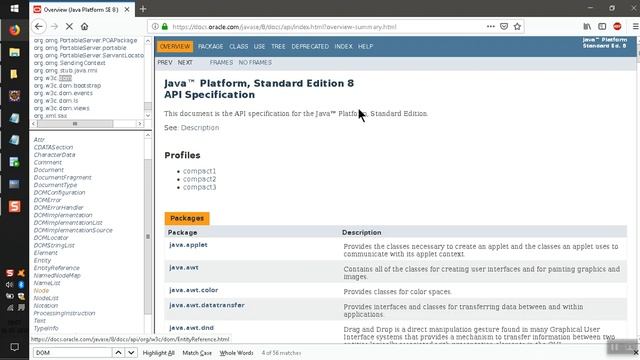Open the java.awt.datatransfer package link
This screenshot has height=360, width=640.
click(207, 305)
